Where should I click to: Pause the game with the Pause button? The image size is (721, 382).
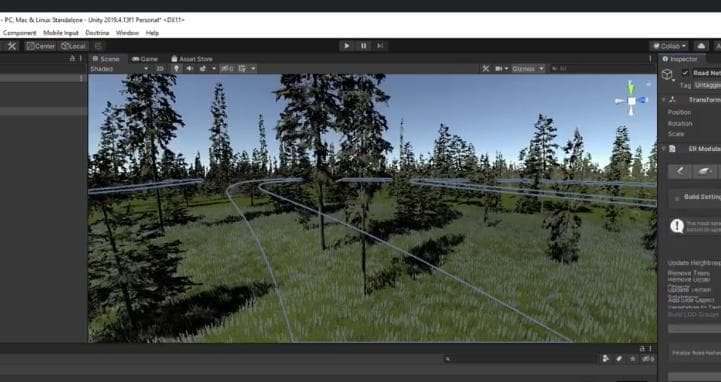363,46
